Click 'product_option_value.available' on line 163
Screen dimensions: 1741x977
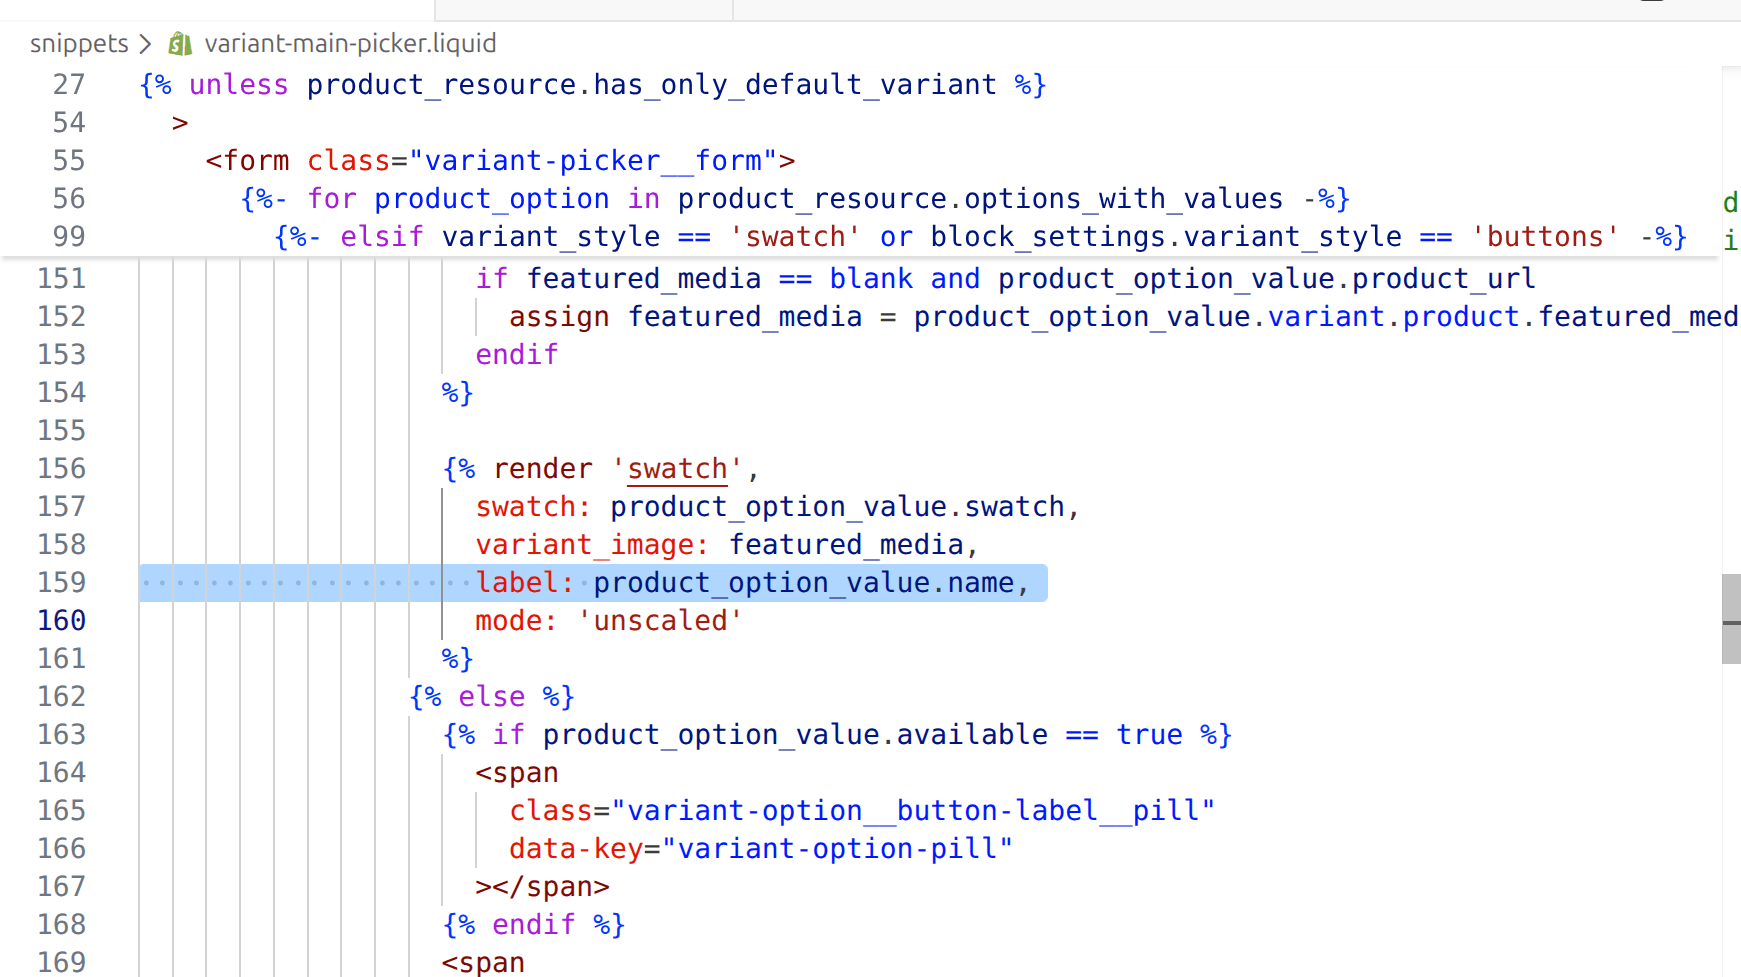click(x=795, y=735)
